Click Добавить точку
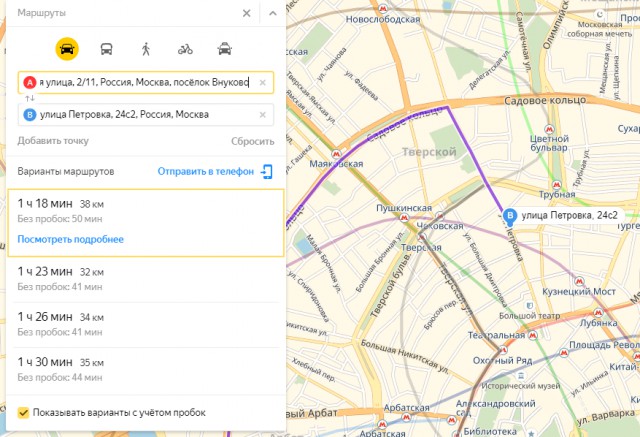 [53, 141]
